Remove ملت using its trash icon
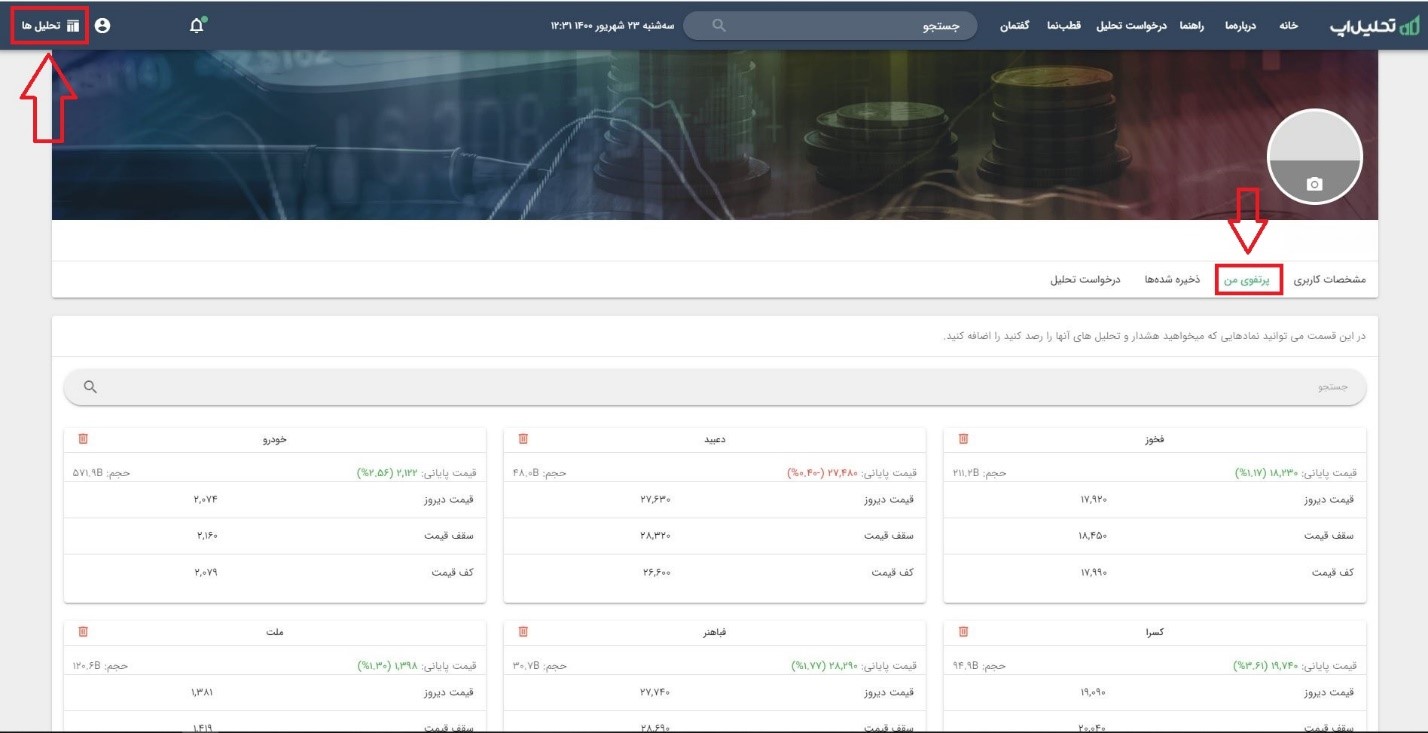This screenshot has width=1428, height=733. coord(83,632)
